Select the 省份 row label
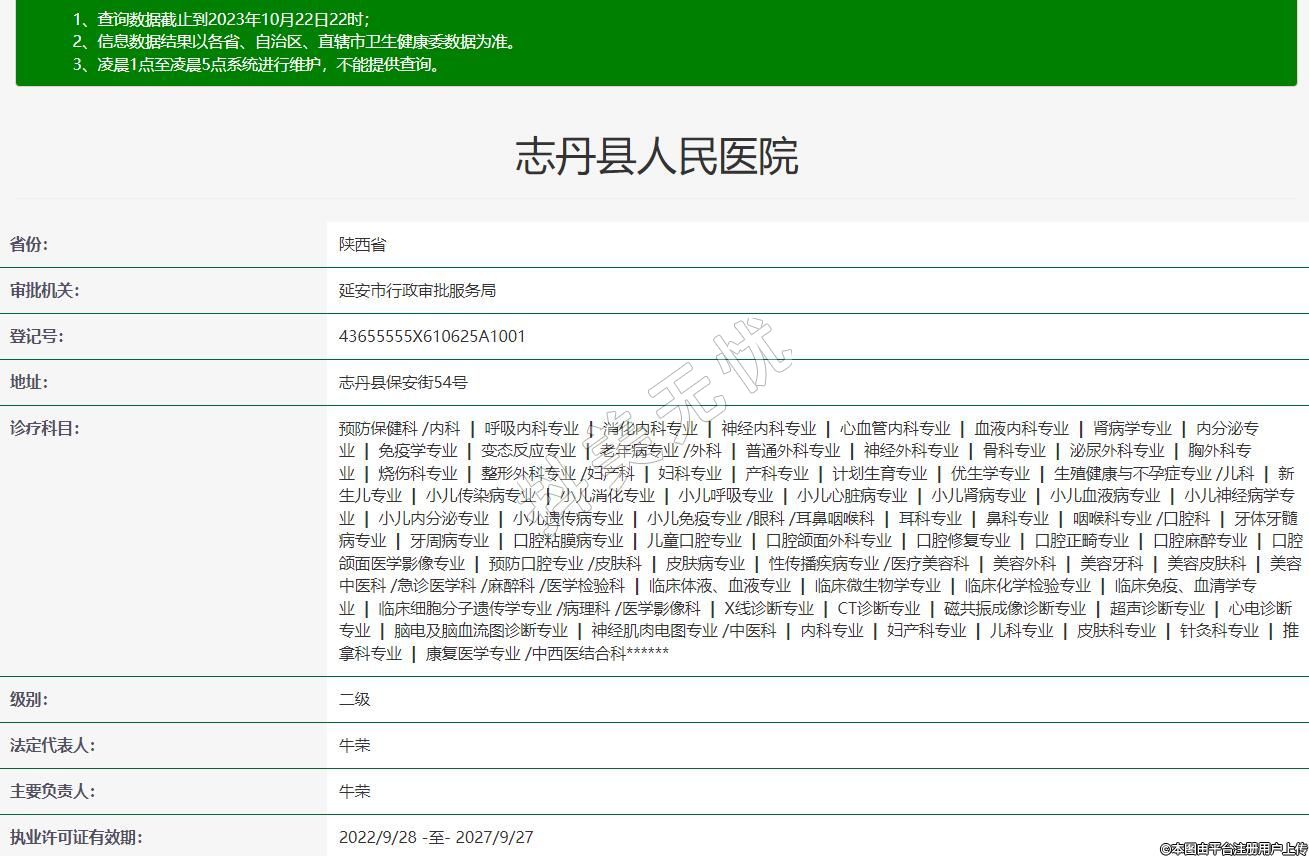The image size is (1309, 856). pos(29,244)
